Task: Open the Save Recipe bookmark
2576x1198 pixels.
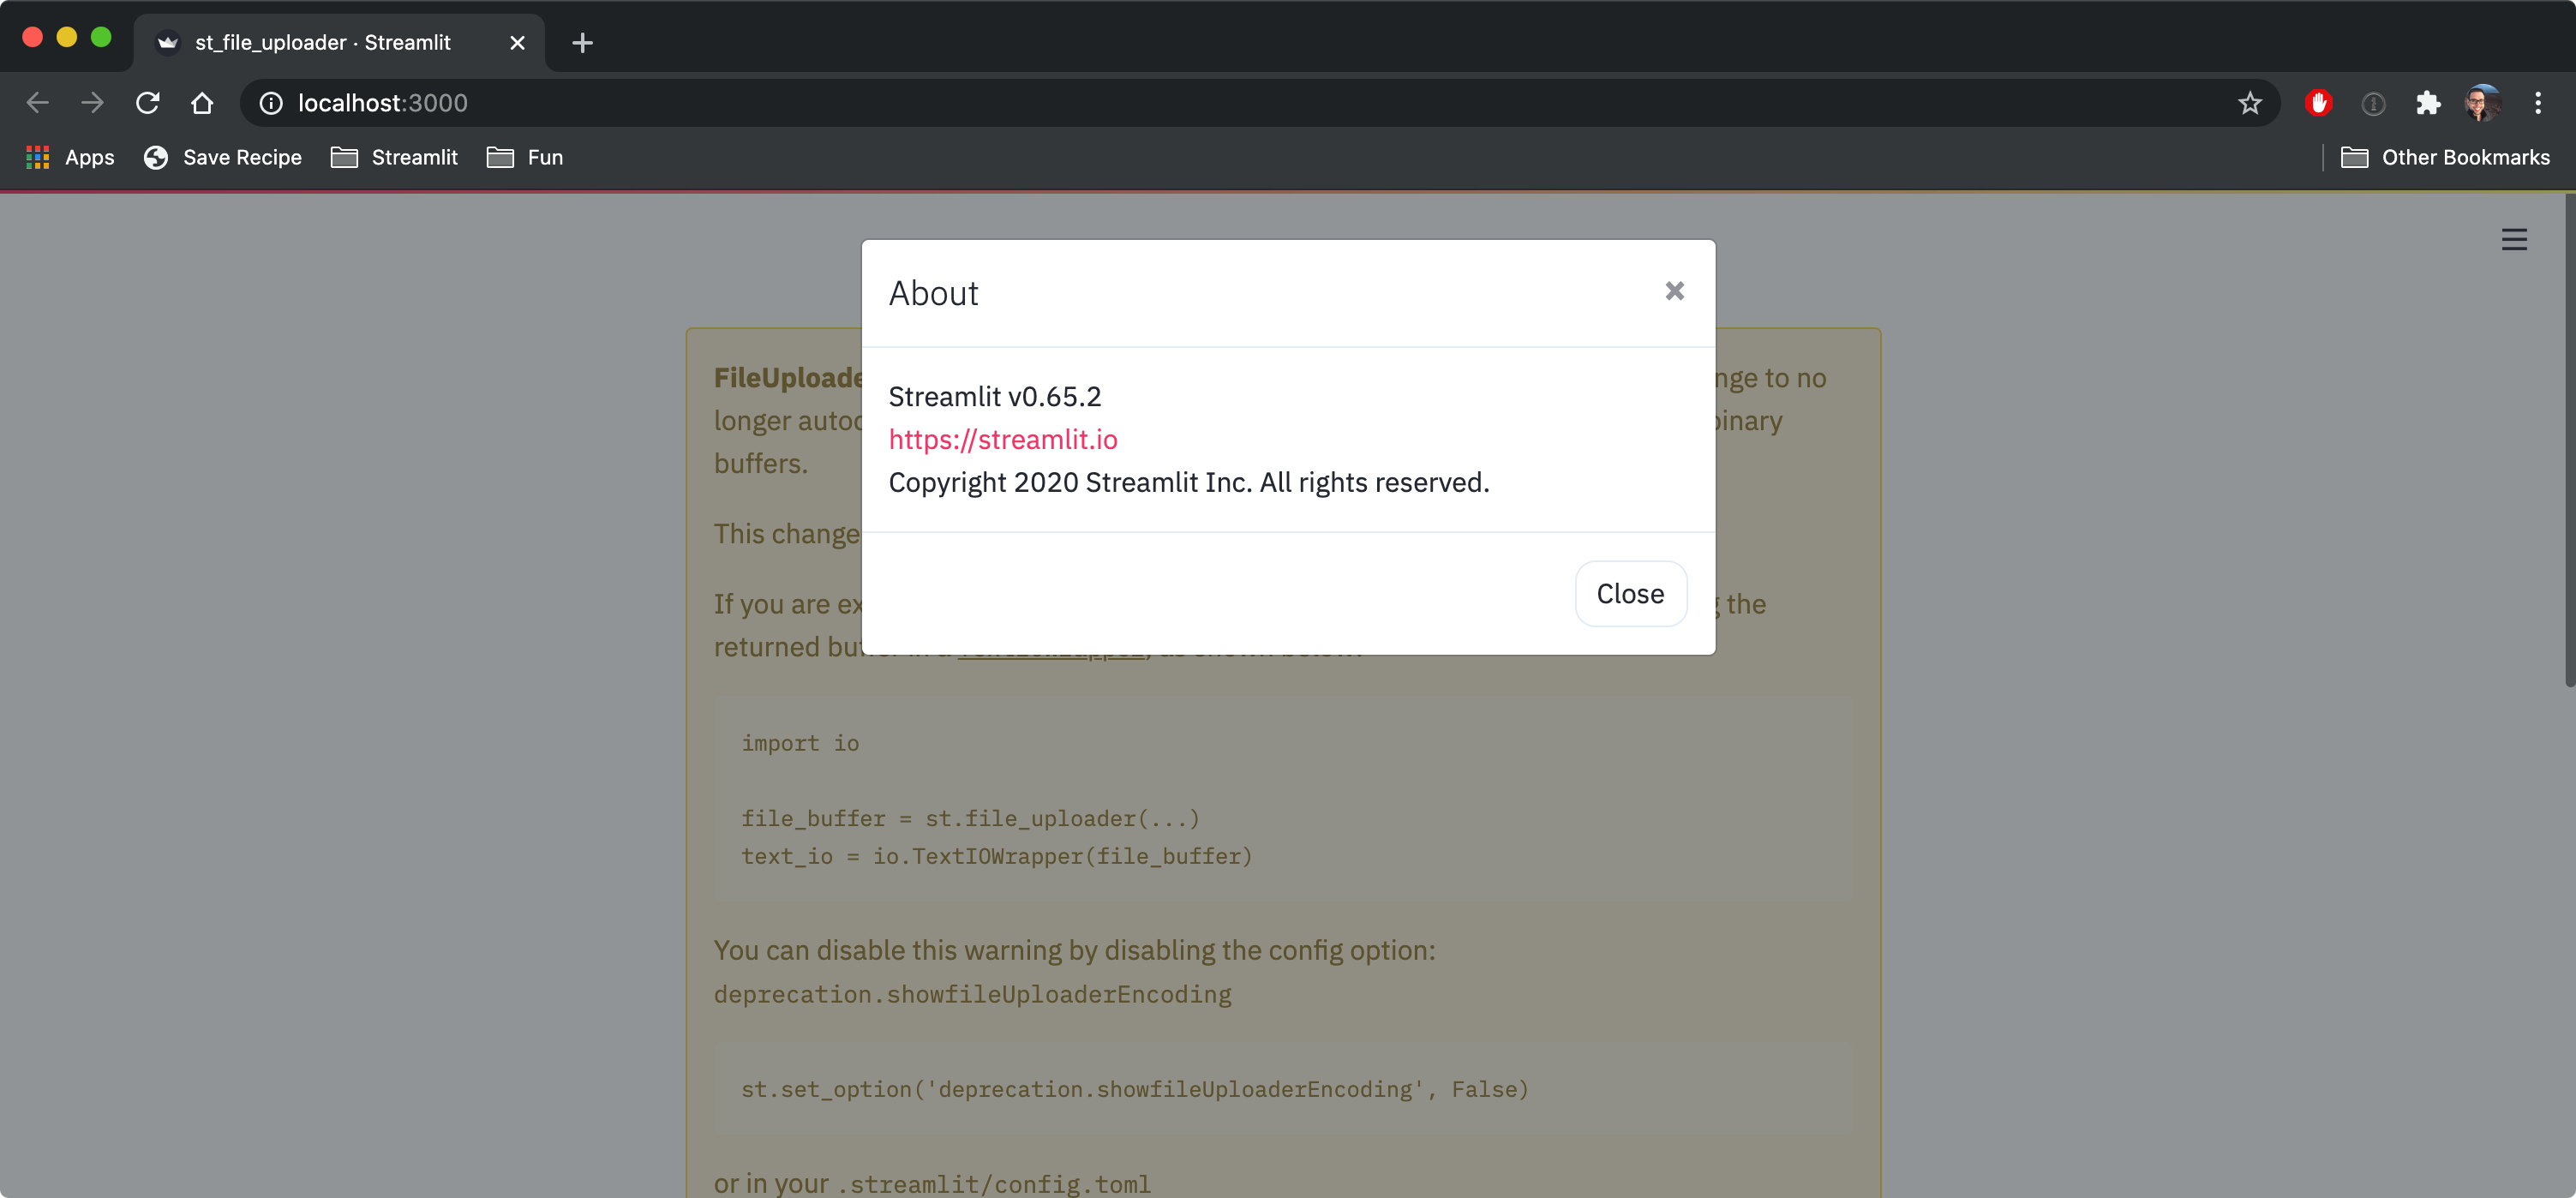Action: click(222, 157)
